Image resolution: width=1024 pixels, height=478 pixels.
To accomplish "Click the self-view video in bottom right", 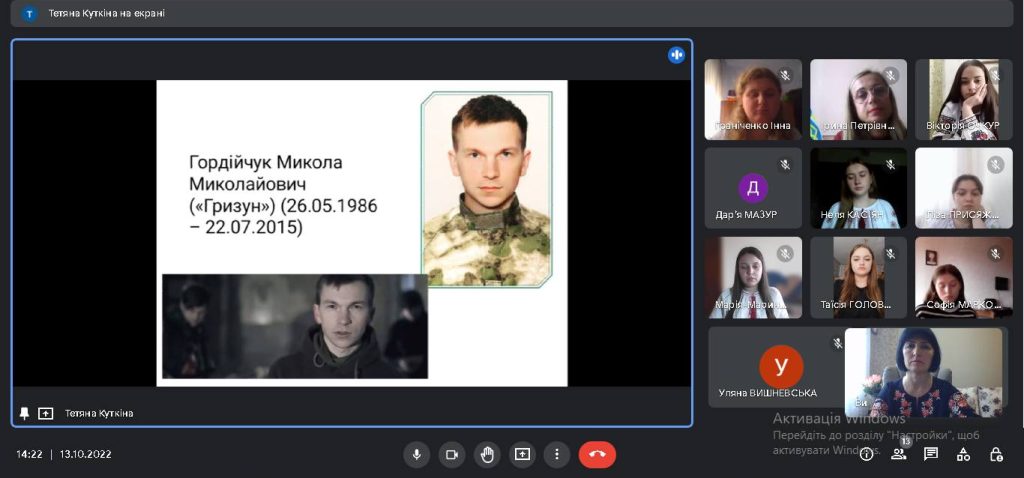I will click(x=923, y=372).
